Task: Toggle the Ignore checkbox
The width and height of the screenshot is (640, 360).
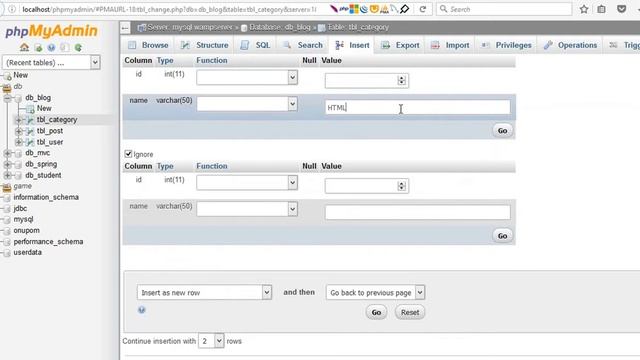Action: (x=128, y=154)
